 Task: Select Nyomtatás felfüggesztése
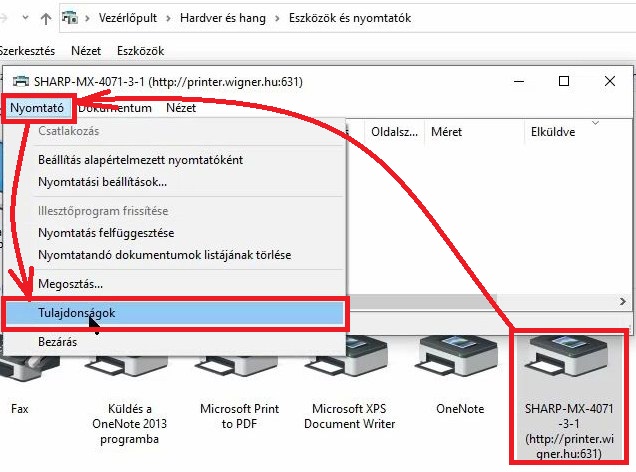click(x=106, y=233)
